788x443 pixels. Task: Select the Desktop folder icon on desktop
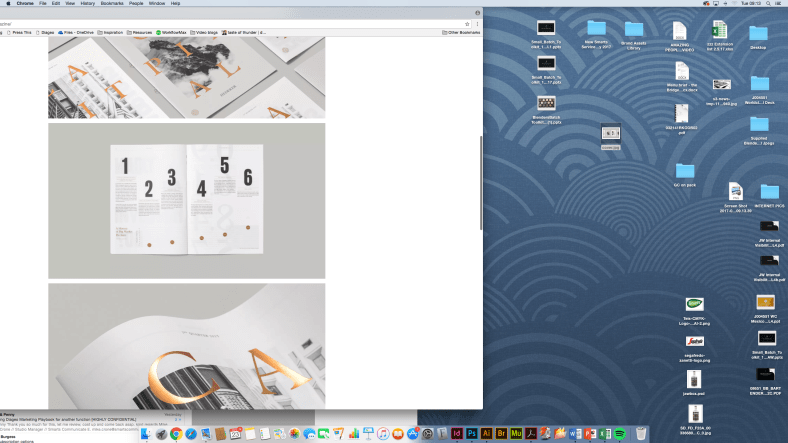(x=758, y=37)
